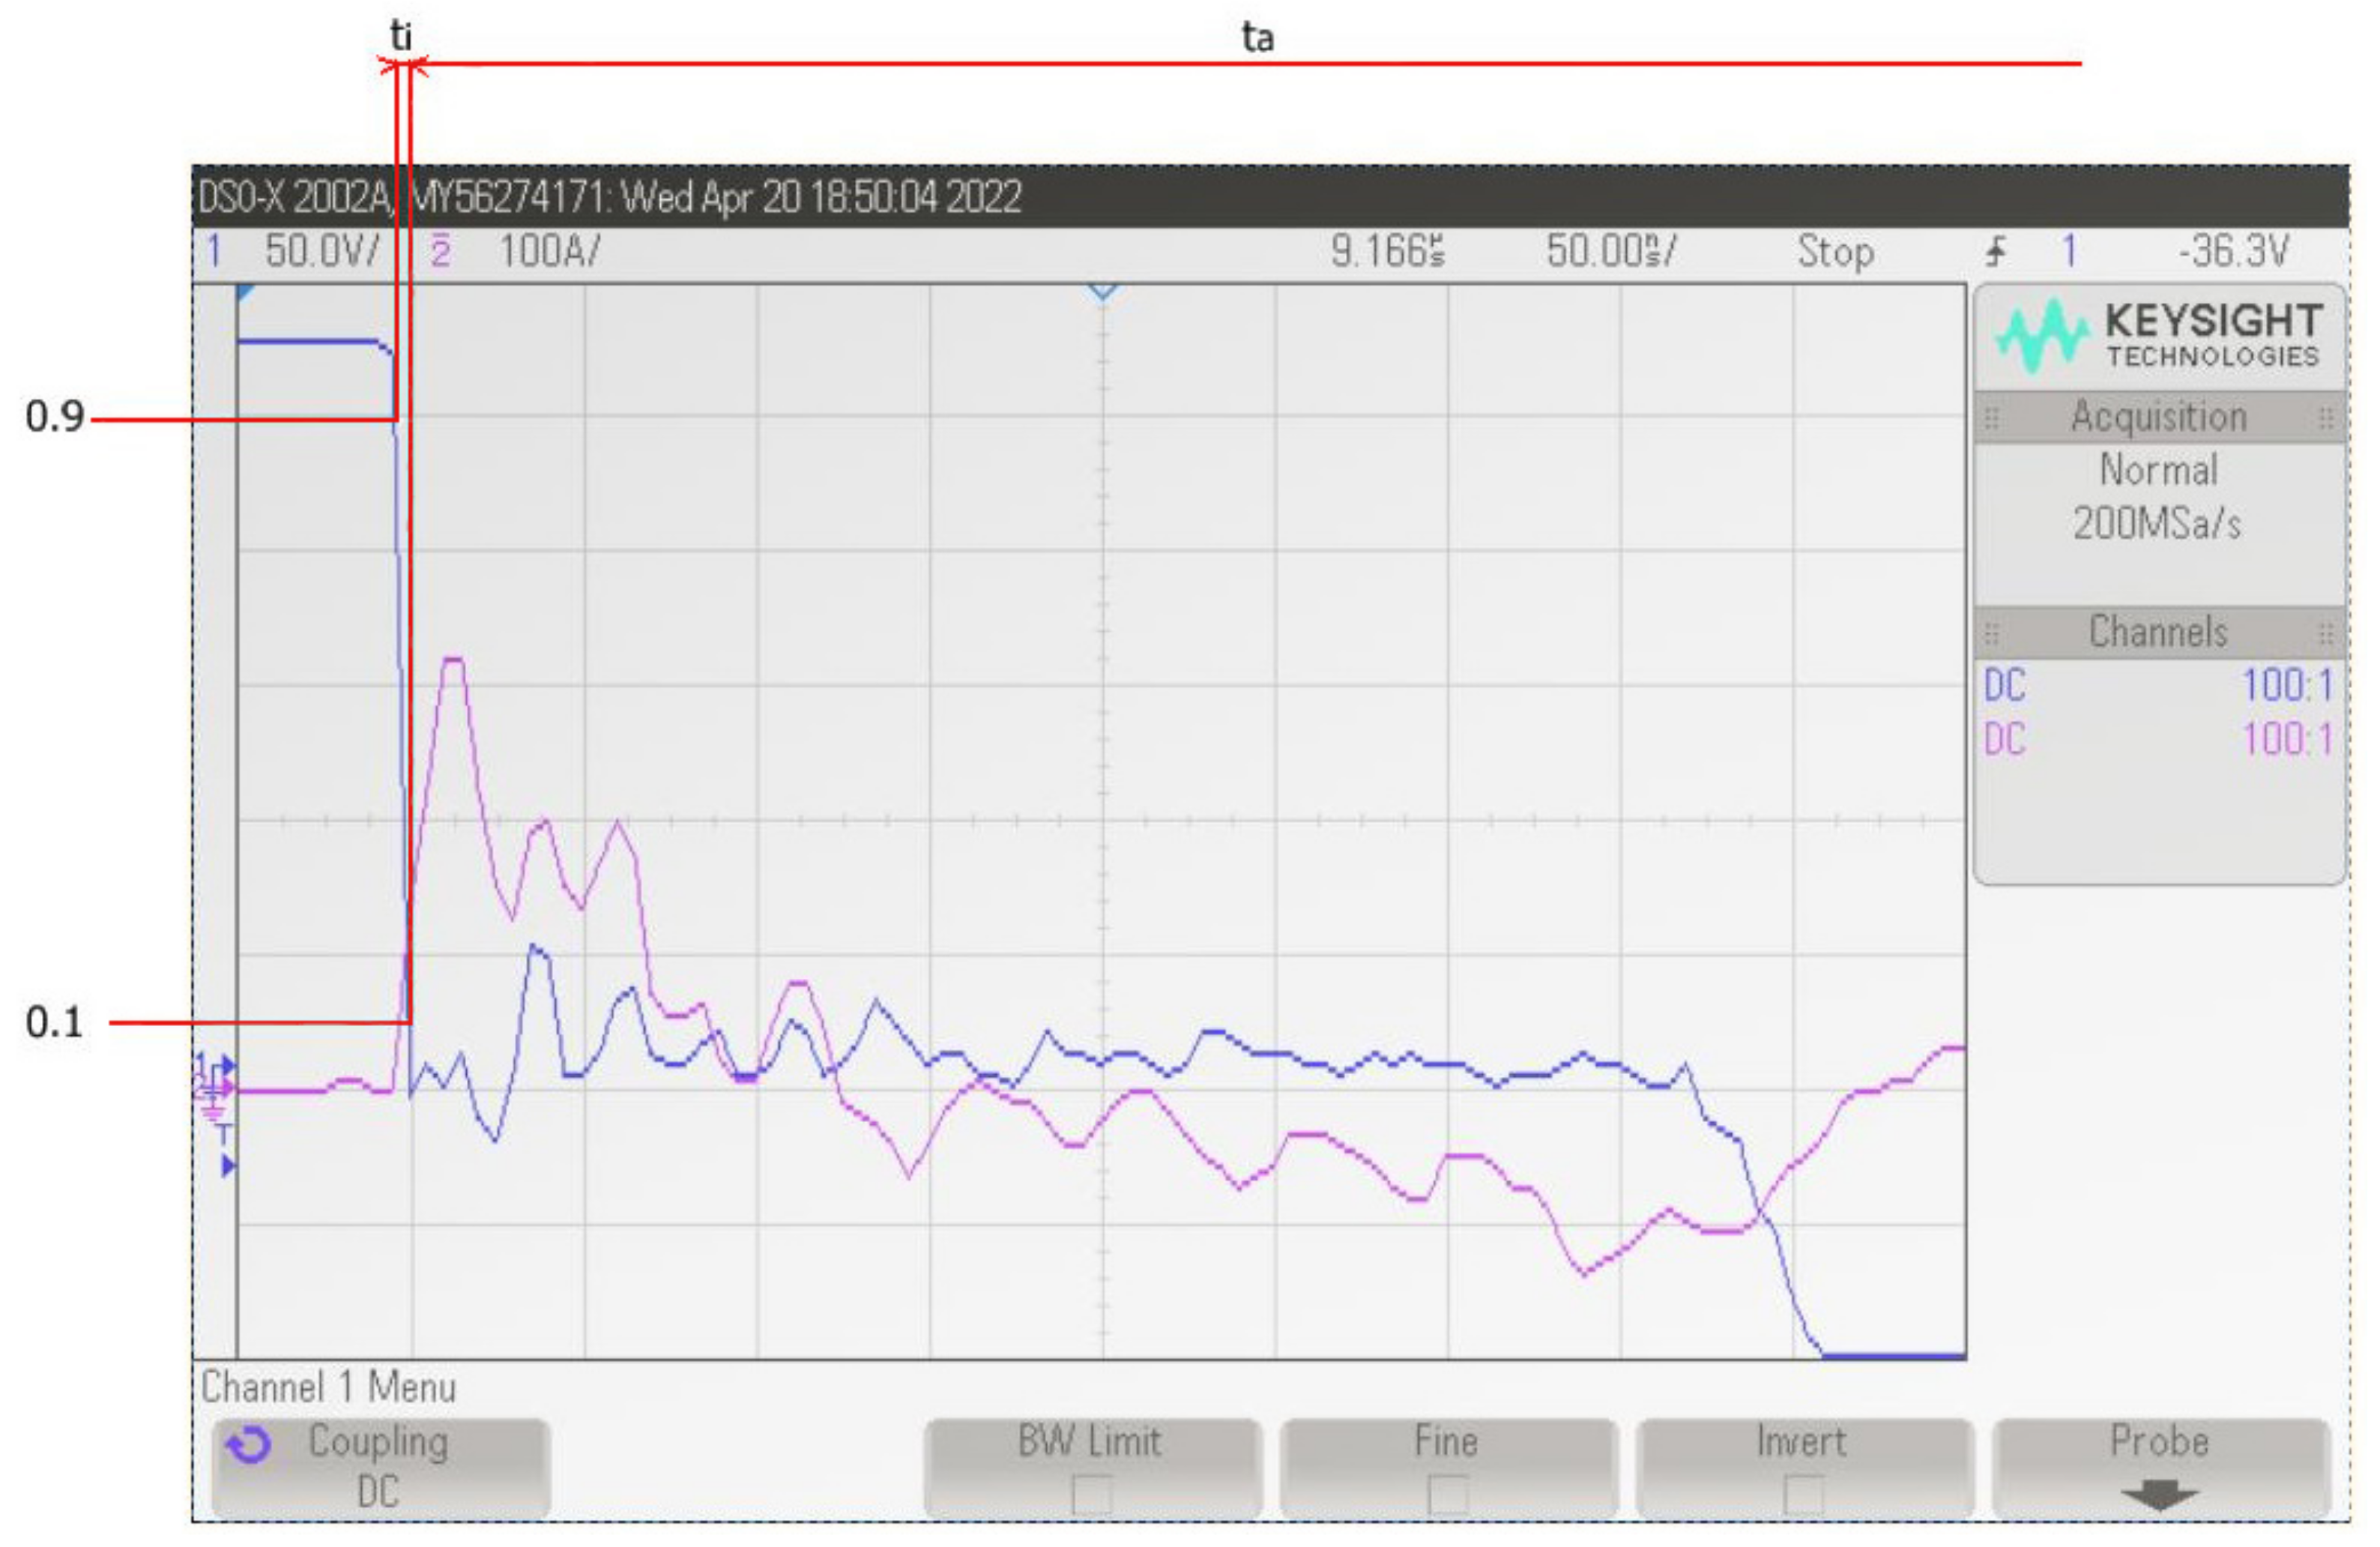2380x1547 pixels.
Task: Select channel 1 50.0V/ scale label
Action: 322,251
